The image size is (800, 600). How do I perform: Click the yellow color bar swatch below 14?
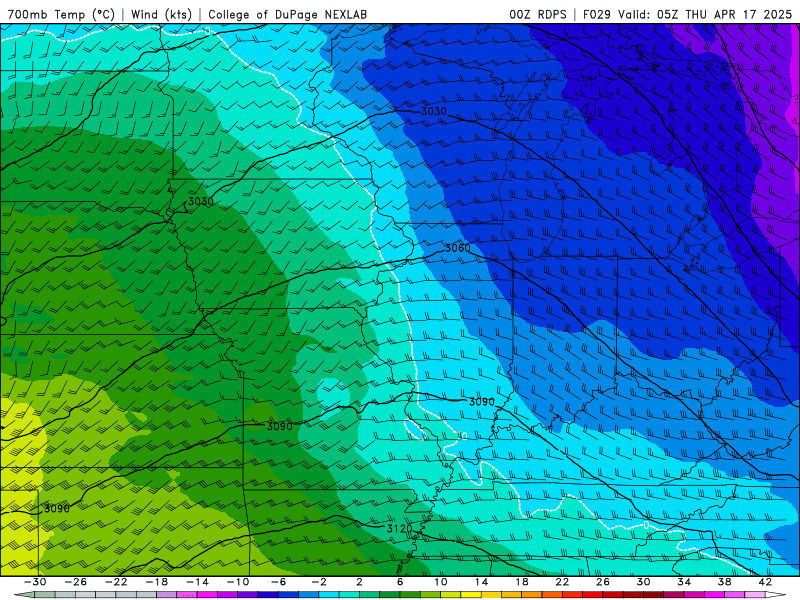tap(471, 595)
